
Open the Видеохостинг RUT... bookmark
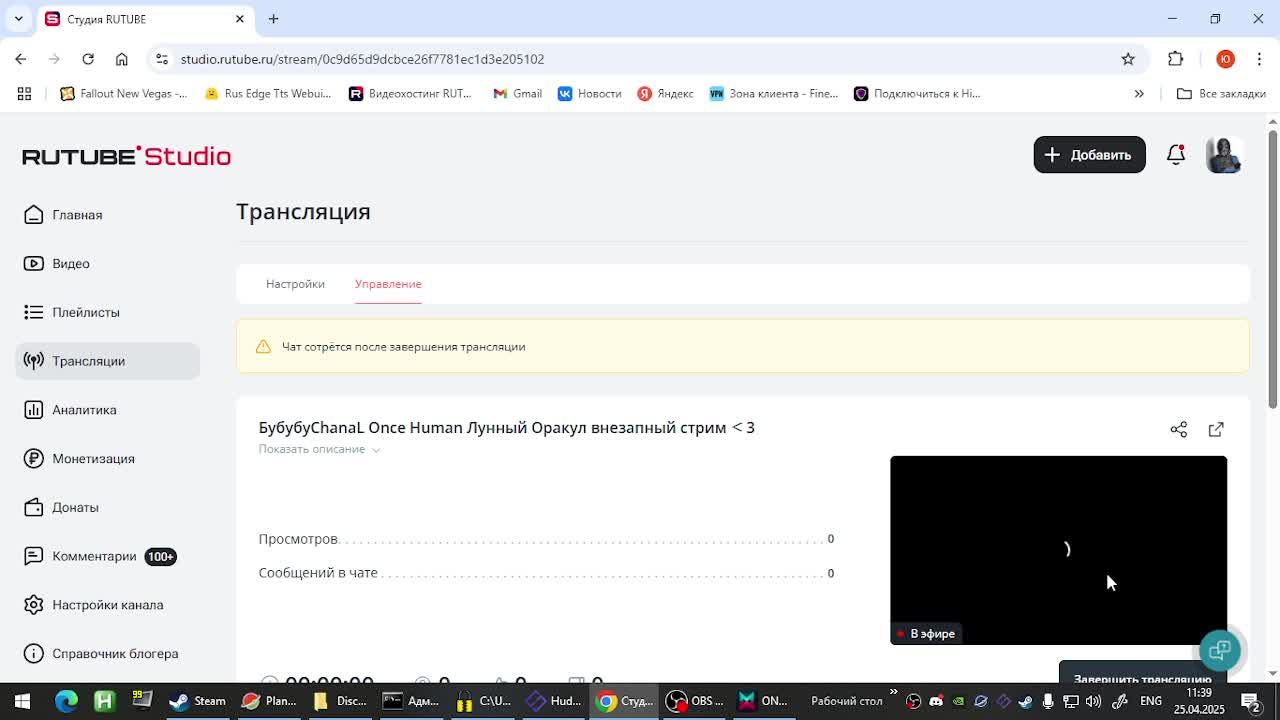[410, 94]
